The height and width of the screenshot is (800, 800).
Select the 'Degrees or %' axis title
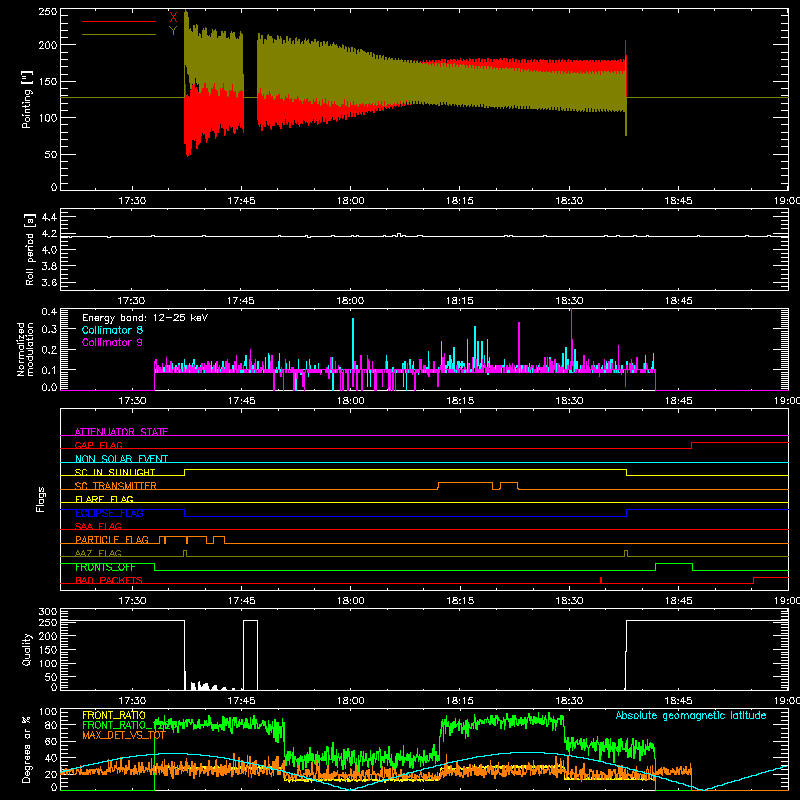coord(27,749)
